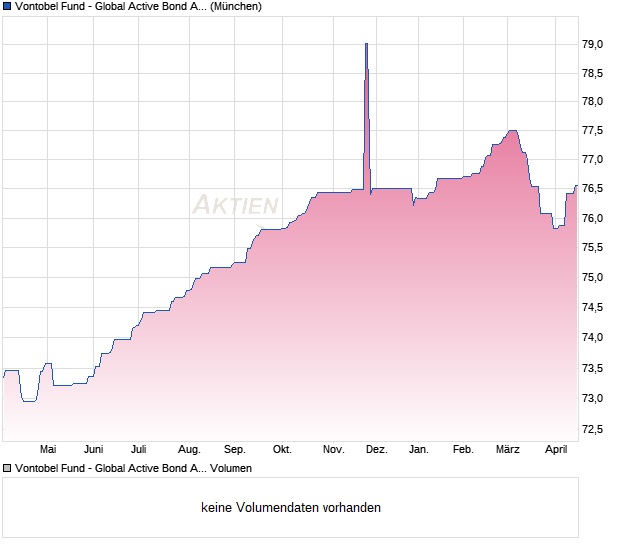Screen dimensions: 620x546
Task: Click the 76,0 value on price axis
Action: pos(593,218)
